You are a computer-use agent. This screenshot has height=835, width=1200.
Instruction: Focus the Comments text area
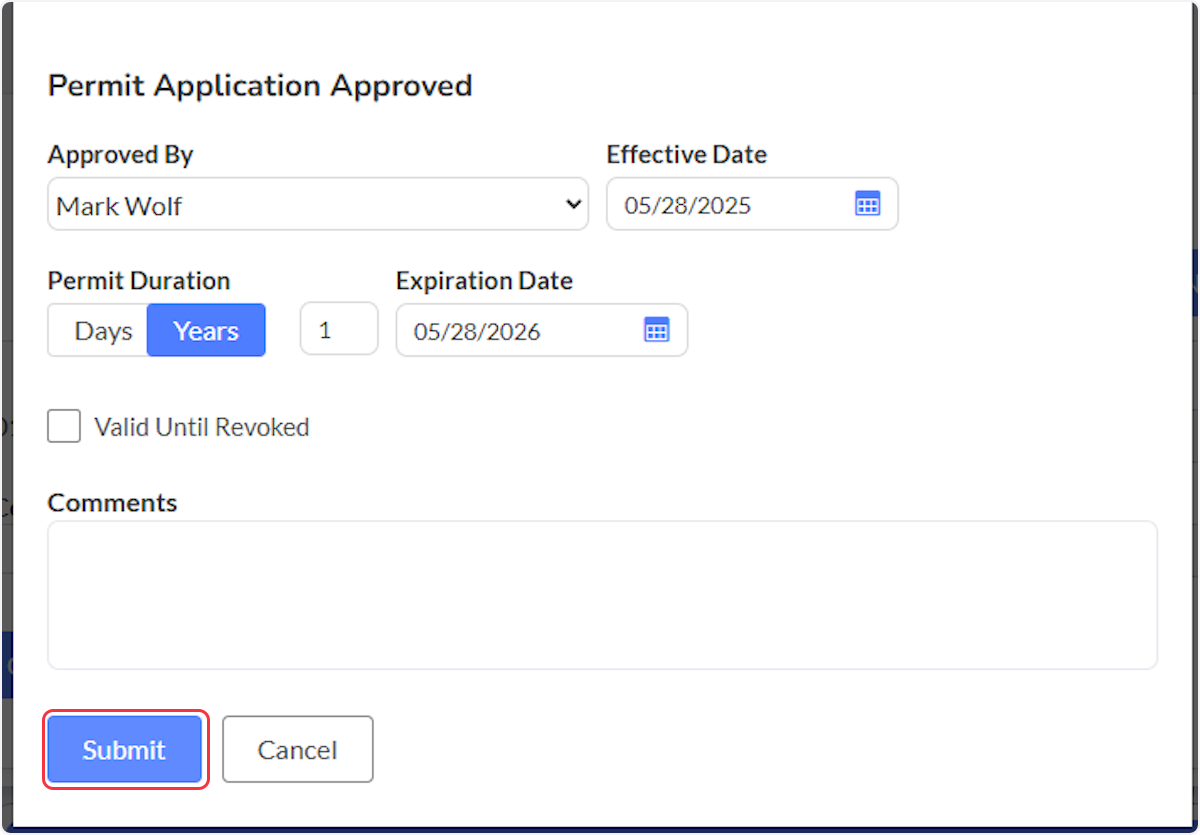tap(602, 595)
